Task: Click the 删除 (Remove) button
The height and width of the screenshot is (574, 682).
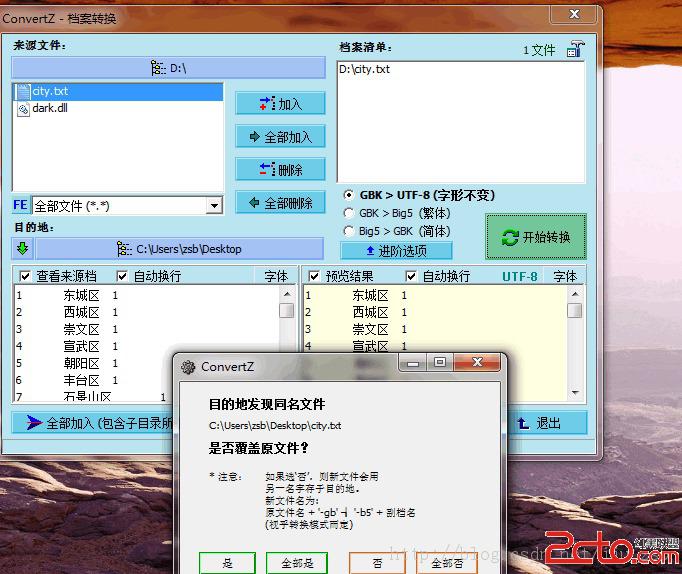Action: 280,169
